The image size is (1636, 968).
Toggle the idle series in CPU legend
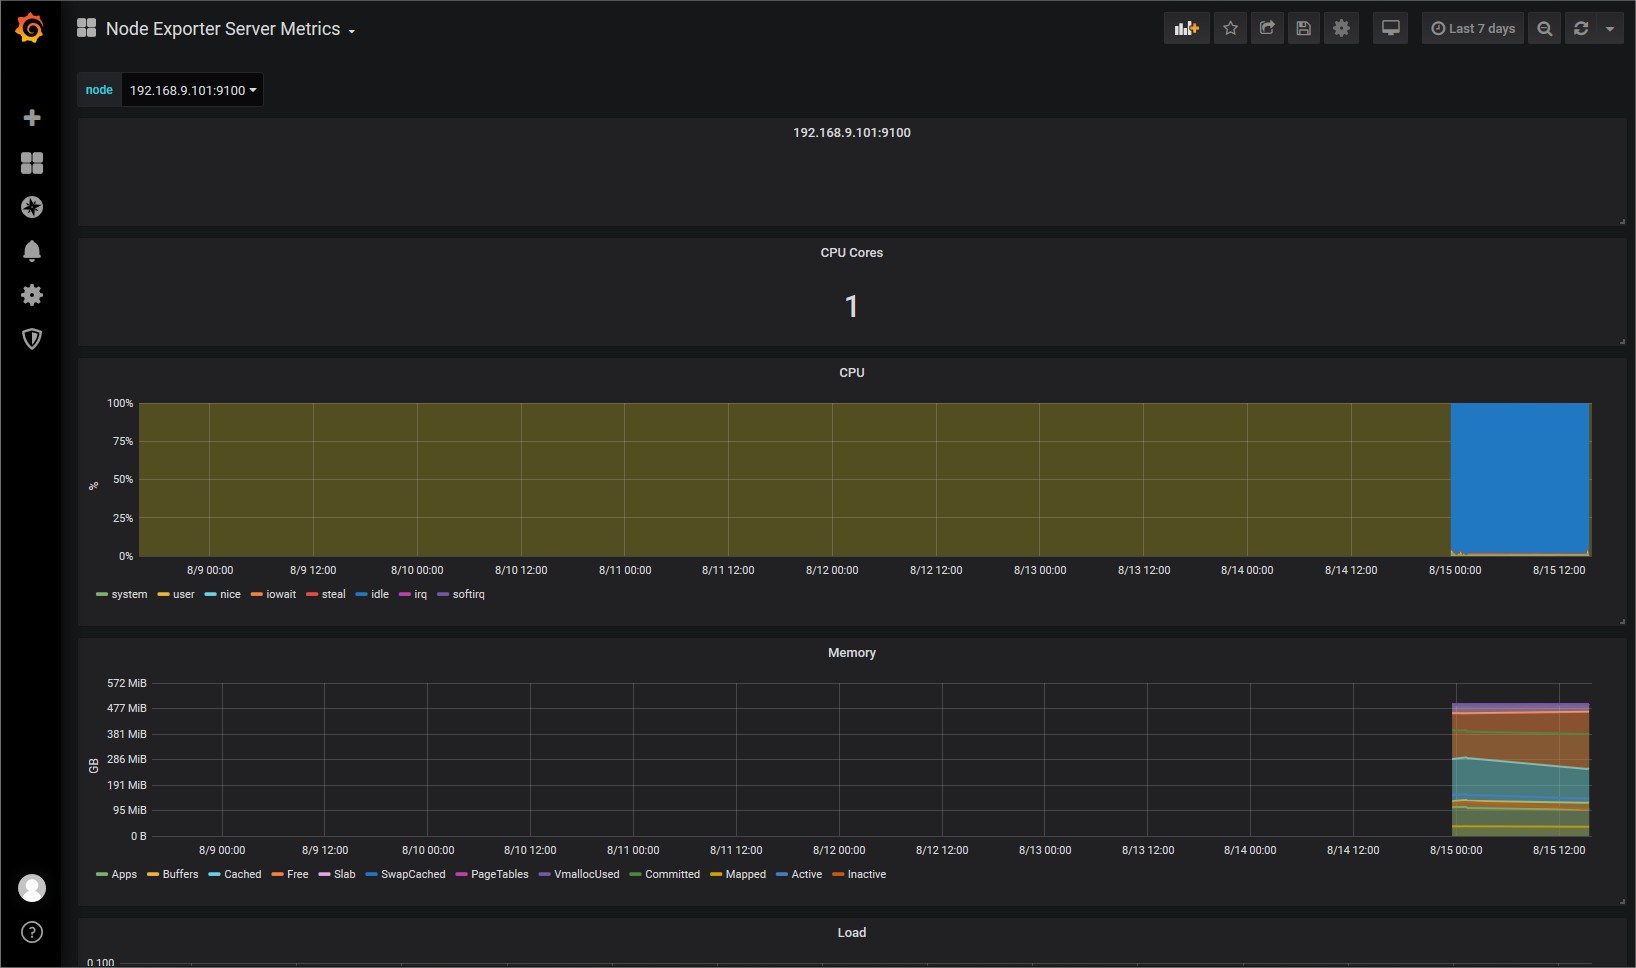[x=372, y=595]
